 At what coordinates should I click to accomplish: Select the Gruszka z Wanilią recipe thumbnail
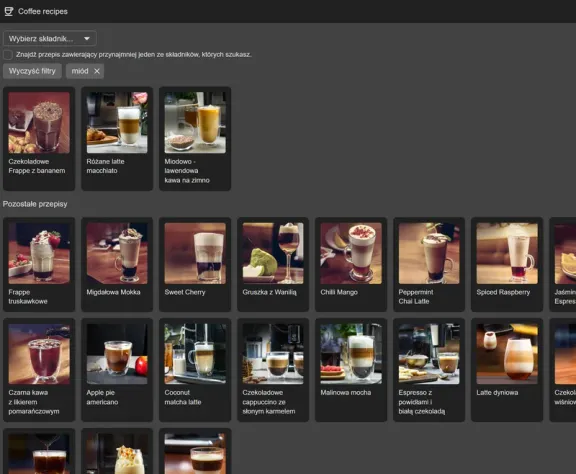273,253
